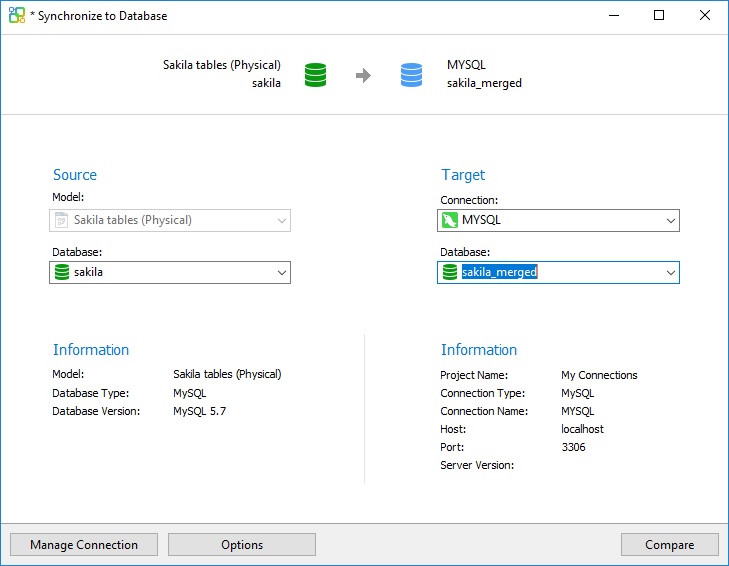Click the app icon in the title bar

[17, 16]
